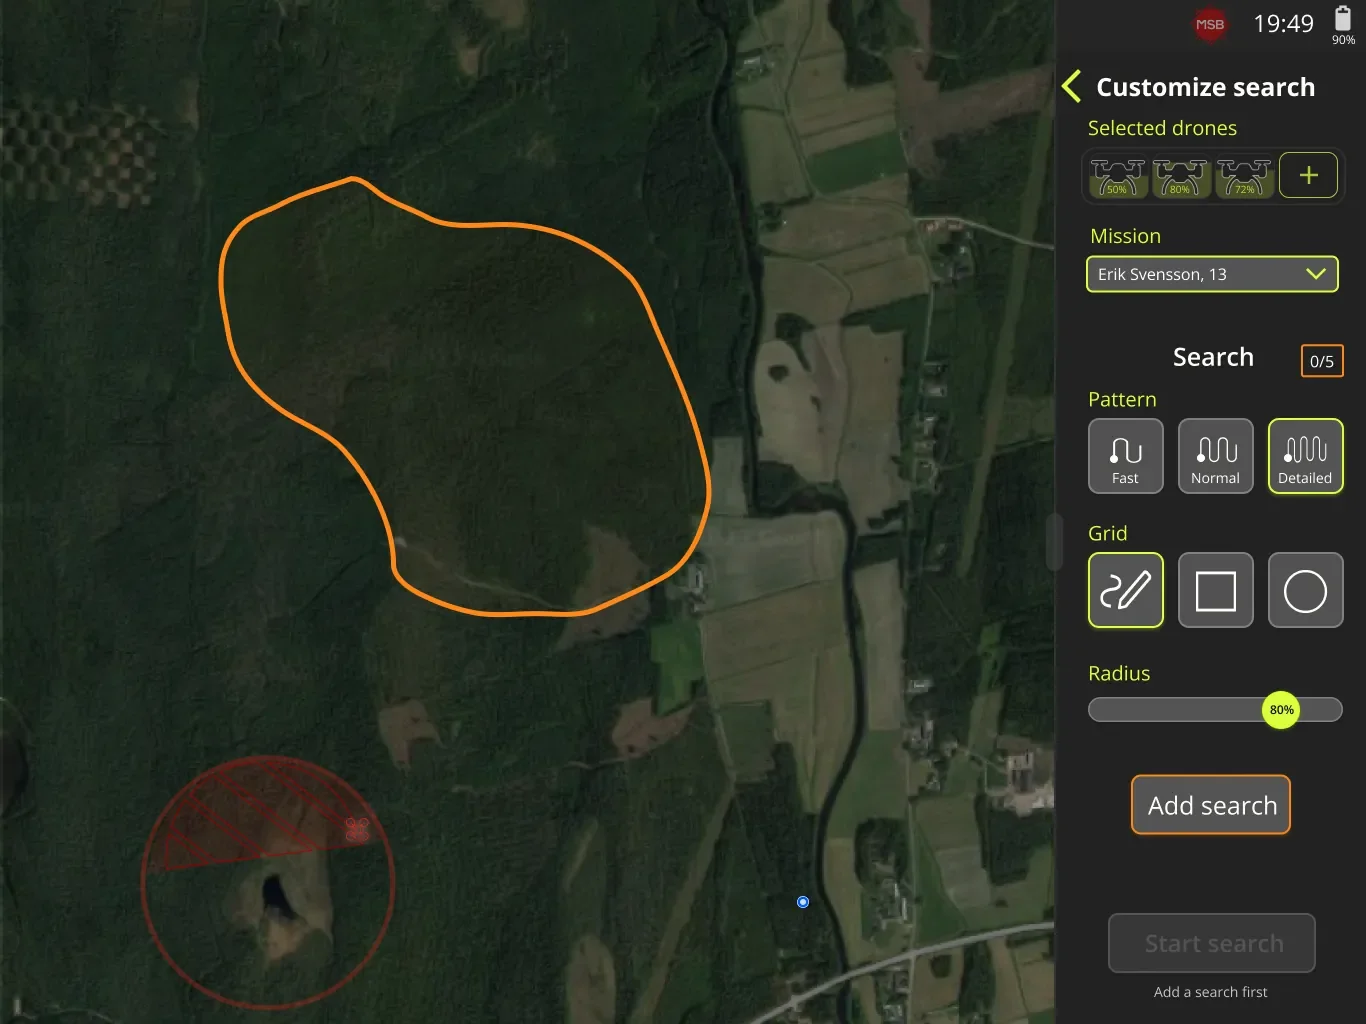
Task: Choose the Fast search pattern
Action: [x=1126, y=456]
